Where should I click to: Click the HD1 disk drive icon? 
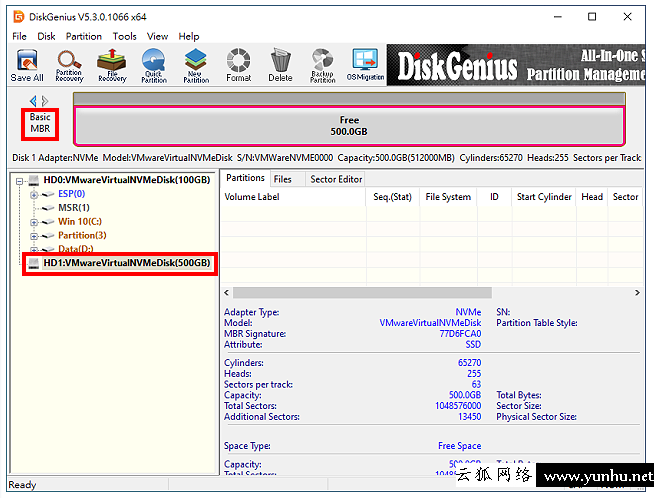34,263
